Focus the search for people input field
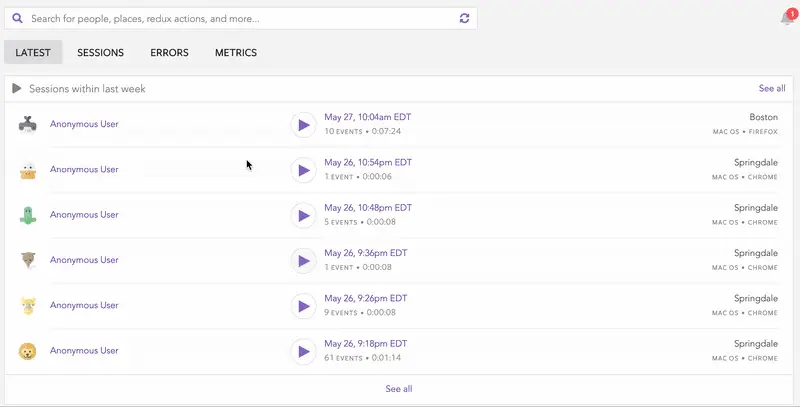This screenshot has width=800, height=407. [240, 19]
